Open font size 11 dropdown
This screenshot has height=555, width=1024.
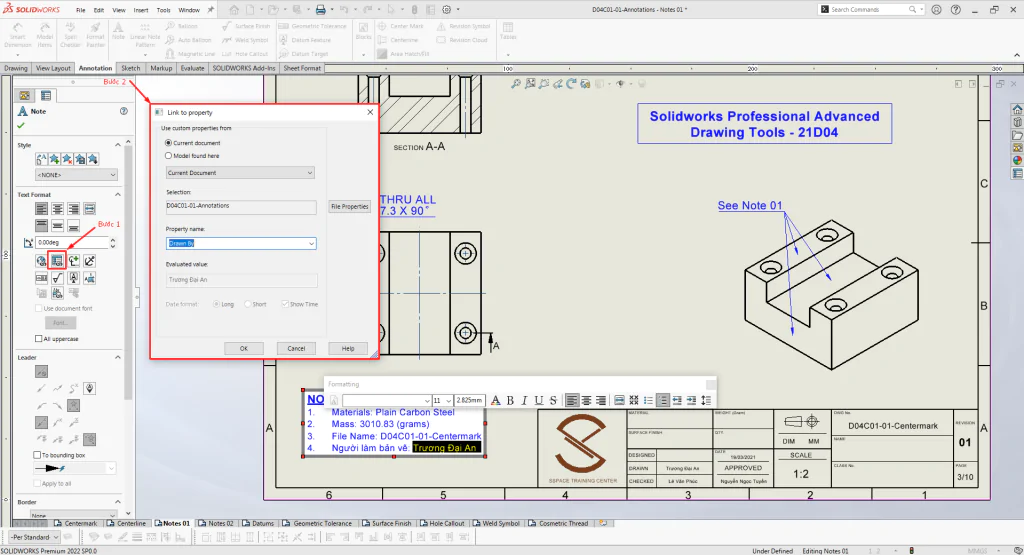pos(449,400)
